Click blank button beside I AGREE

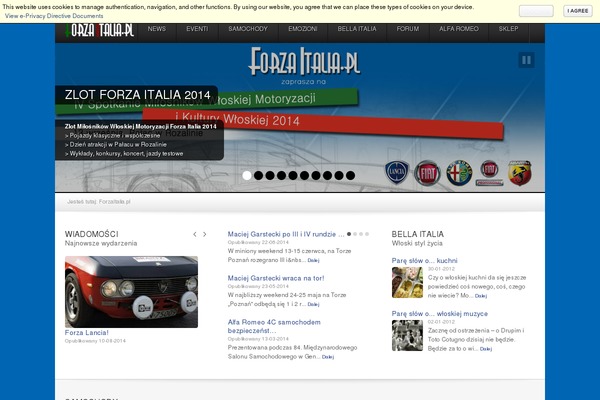coord(536,11)
